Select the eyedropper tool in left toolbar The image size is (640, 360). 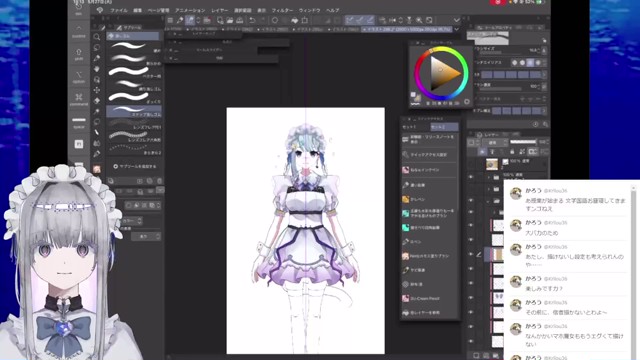[x=97, y=111]
